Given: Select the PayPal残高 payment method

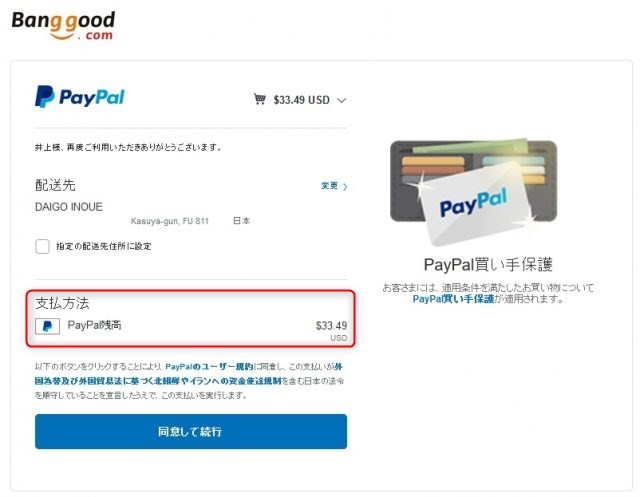Looking at the screenshot, I should coord(191,326).
